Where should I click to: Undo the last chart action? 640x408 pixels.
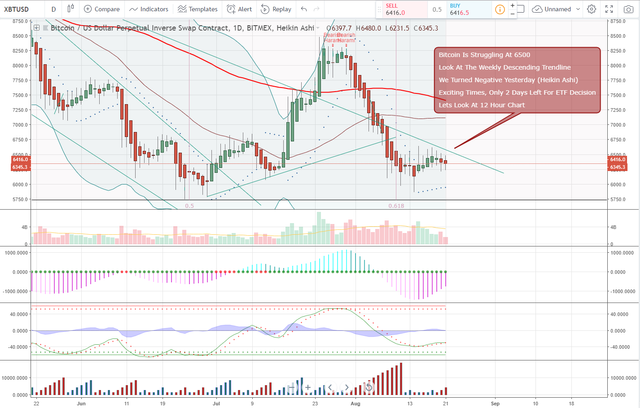pyautogui.click(x=304, y=9)
